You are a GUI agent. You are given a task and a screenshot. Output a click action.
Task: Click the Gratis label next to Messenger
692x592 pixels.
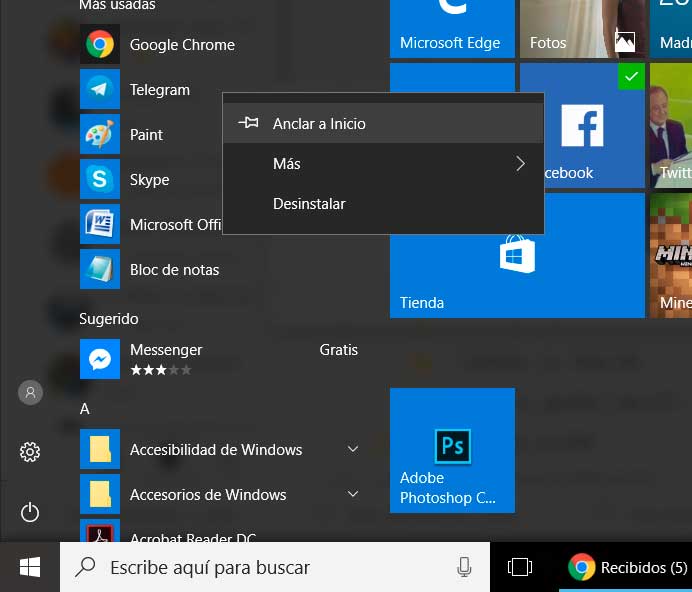(x=338, y=350)
